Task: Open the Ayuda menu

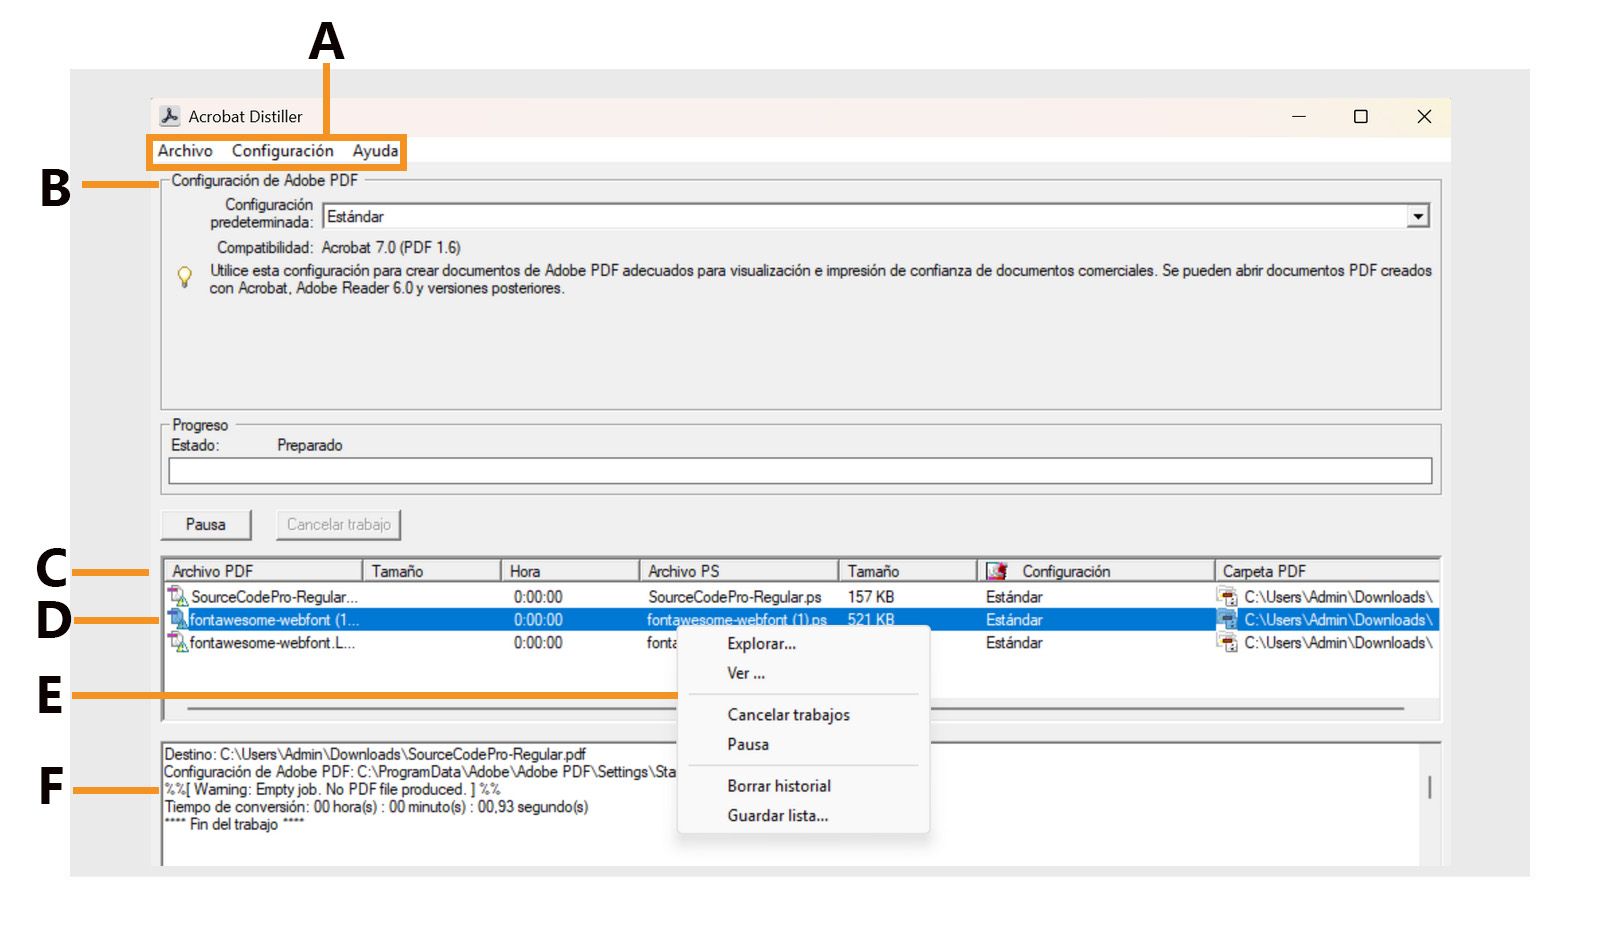Action: pyautogui.click(x=375, y=151)
